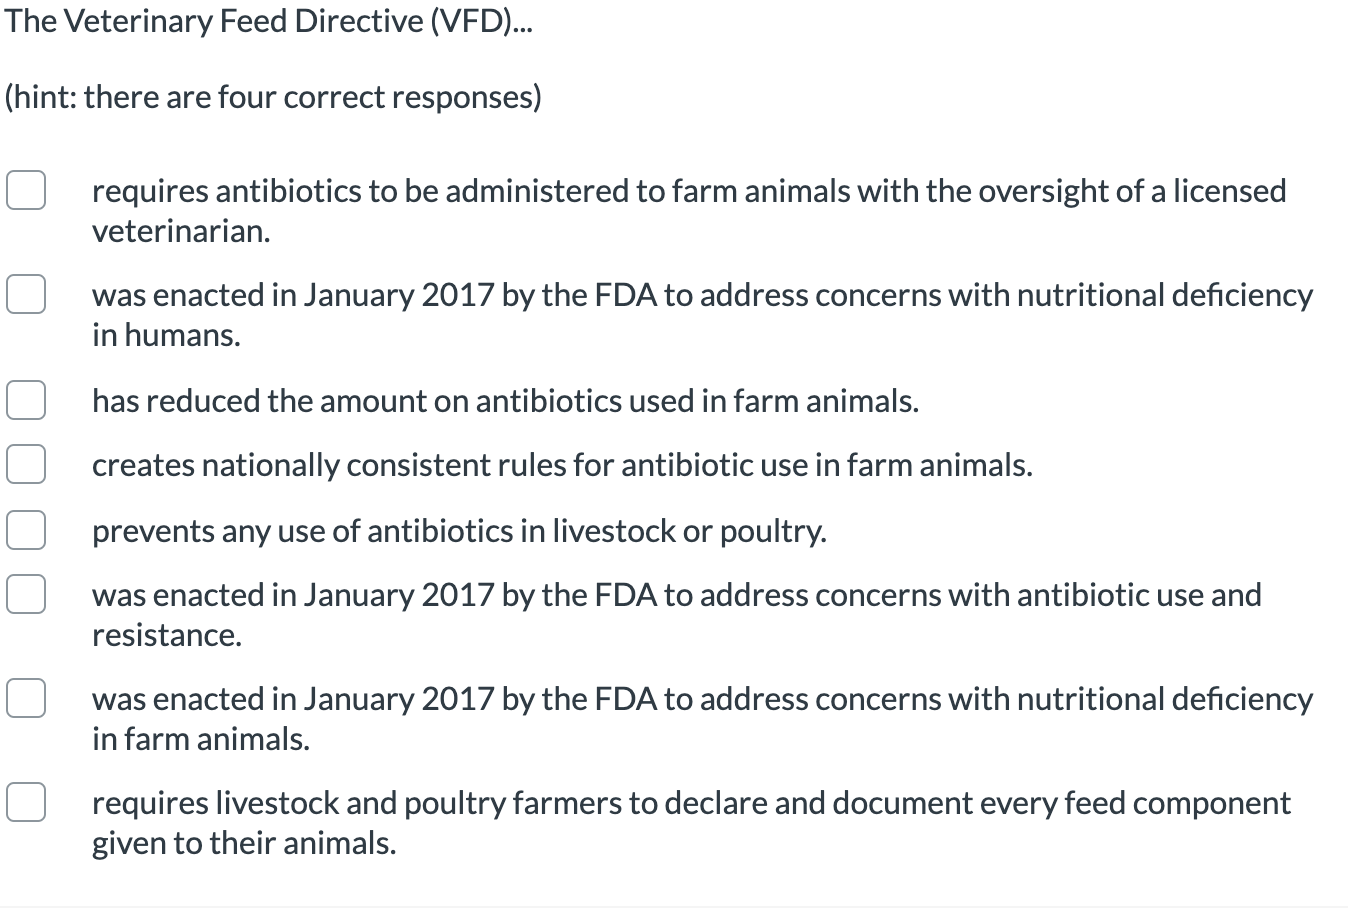This screenshot has height=920, width=1348.
Task: Check the nutritional deficiency in farm animals option
Action: coord(27,698)
